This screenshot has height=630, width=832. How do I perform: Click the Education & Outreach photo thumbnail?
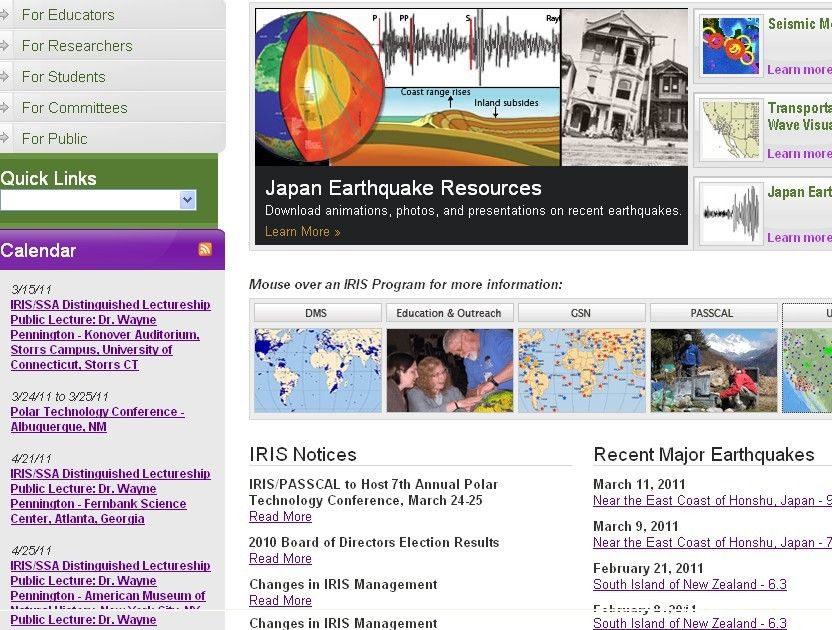coord(449,370)
